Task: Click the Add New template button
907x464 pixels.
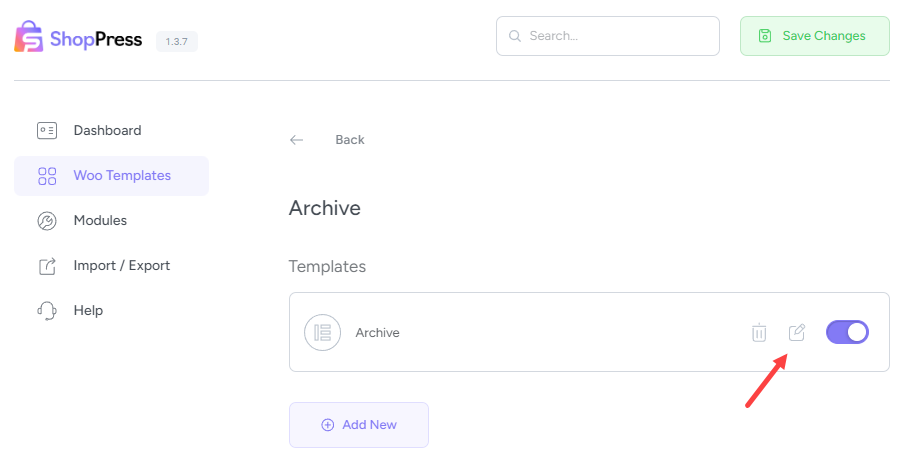Action: coord(358,425)
